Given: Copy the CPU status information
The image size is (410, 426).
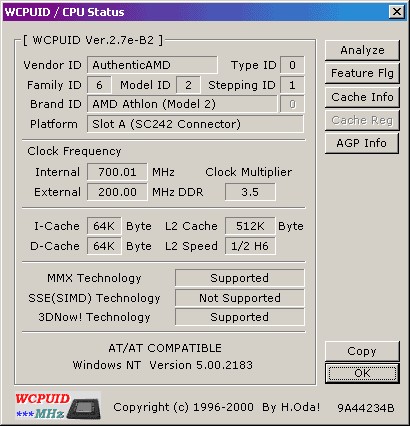Looking at the screenshot, I should (362, 351).
